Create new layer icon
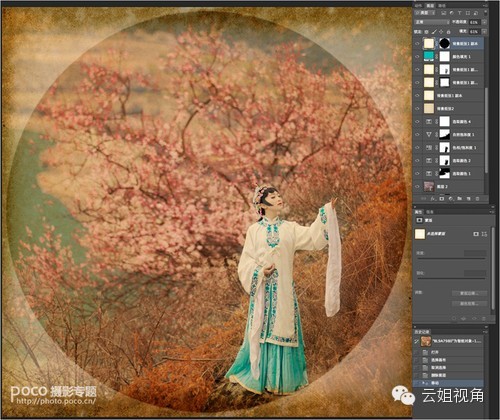 (468, 199)
